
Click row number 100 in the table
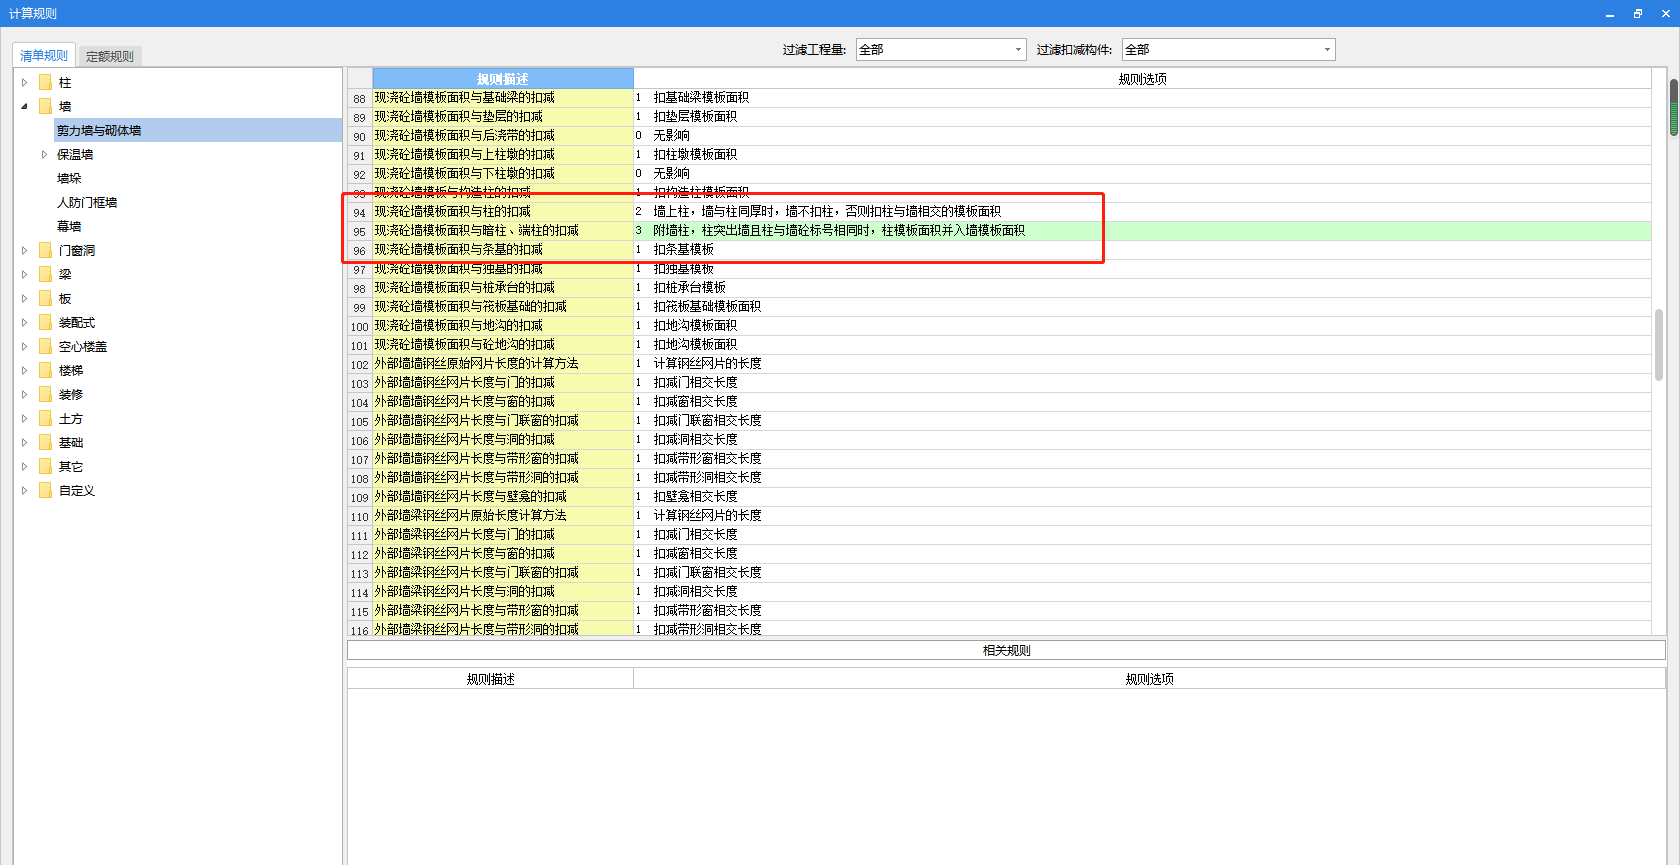pos(360,327)
